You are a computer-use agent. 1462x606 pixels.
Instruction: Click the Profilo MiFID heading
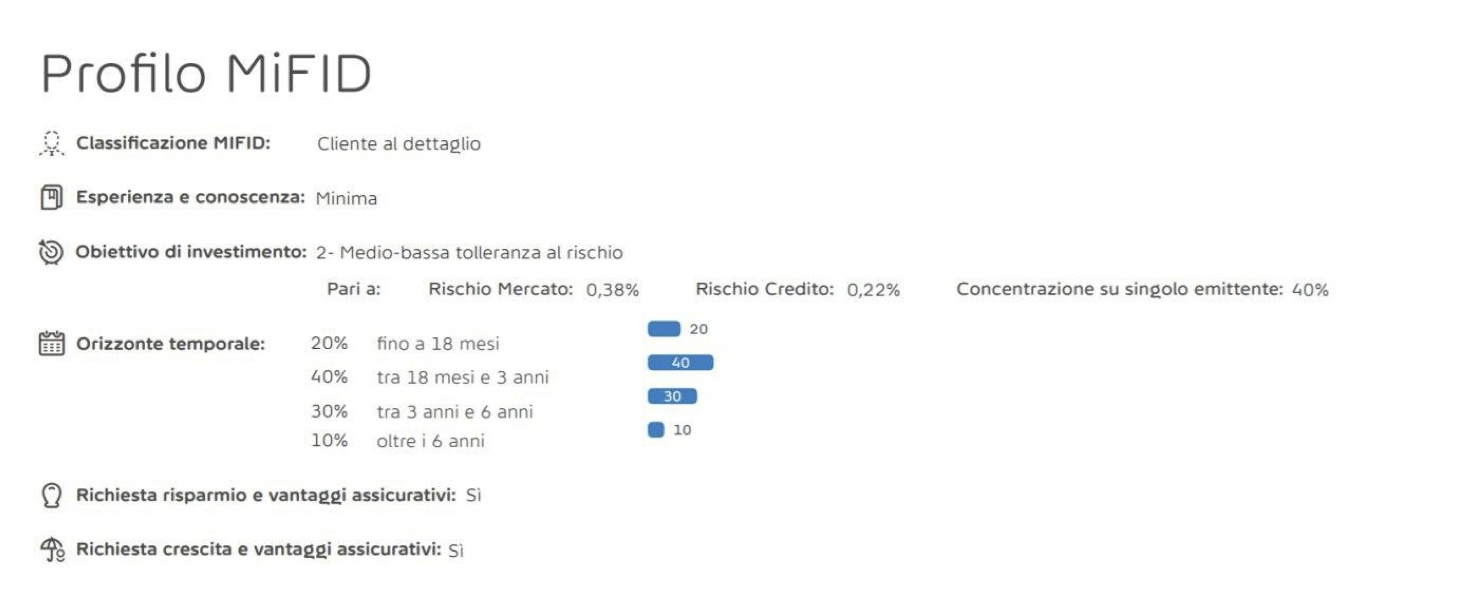tap(206, 74)
